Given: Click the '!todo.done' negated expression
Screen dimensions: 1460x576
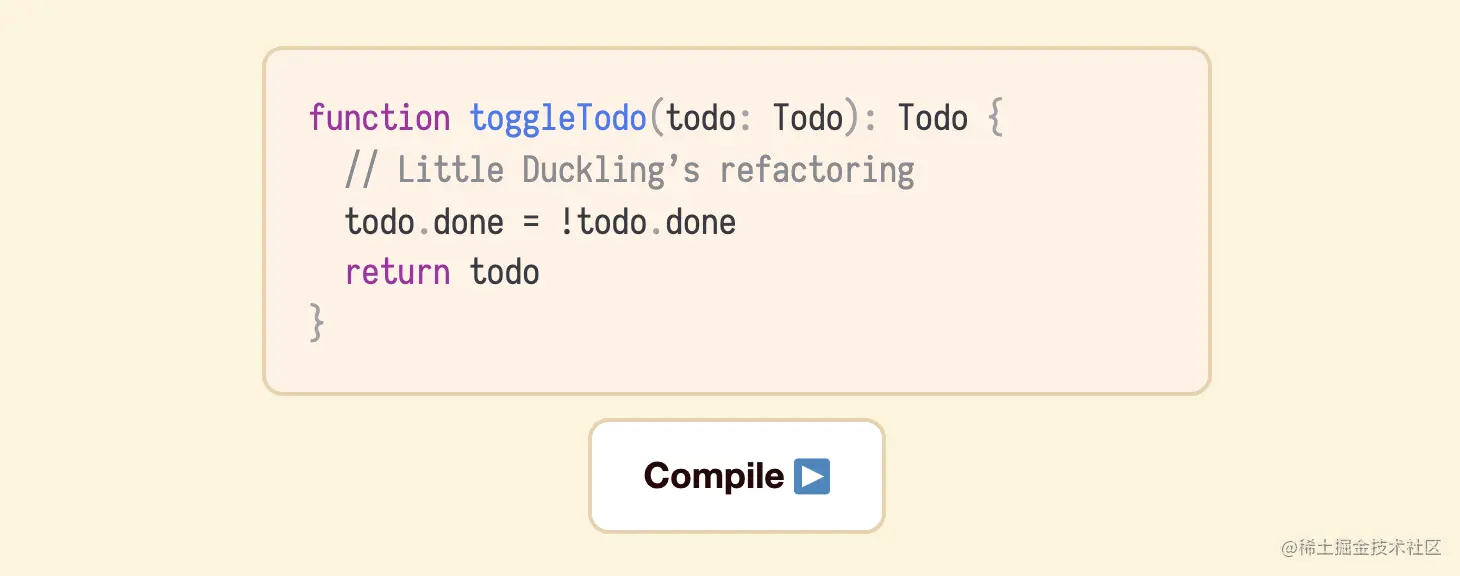Looking at the screenshot, I should coord(647,221).
